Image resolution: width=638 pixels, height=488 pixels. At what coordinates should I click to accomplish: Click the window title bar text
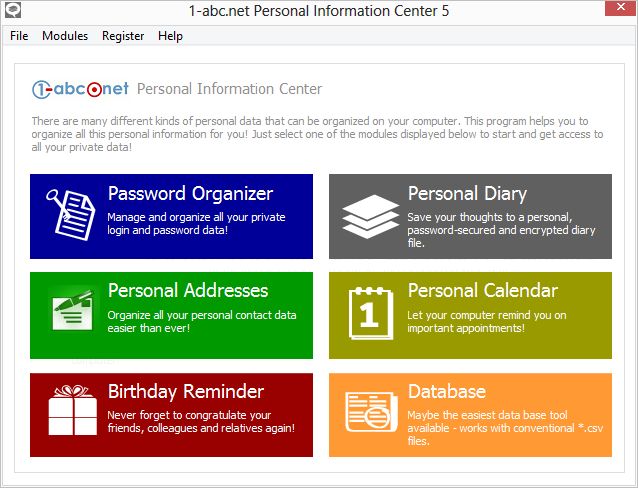(318, 11)
